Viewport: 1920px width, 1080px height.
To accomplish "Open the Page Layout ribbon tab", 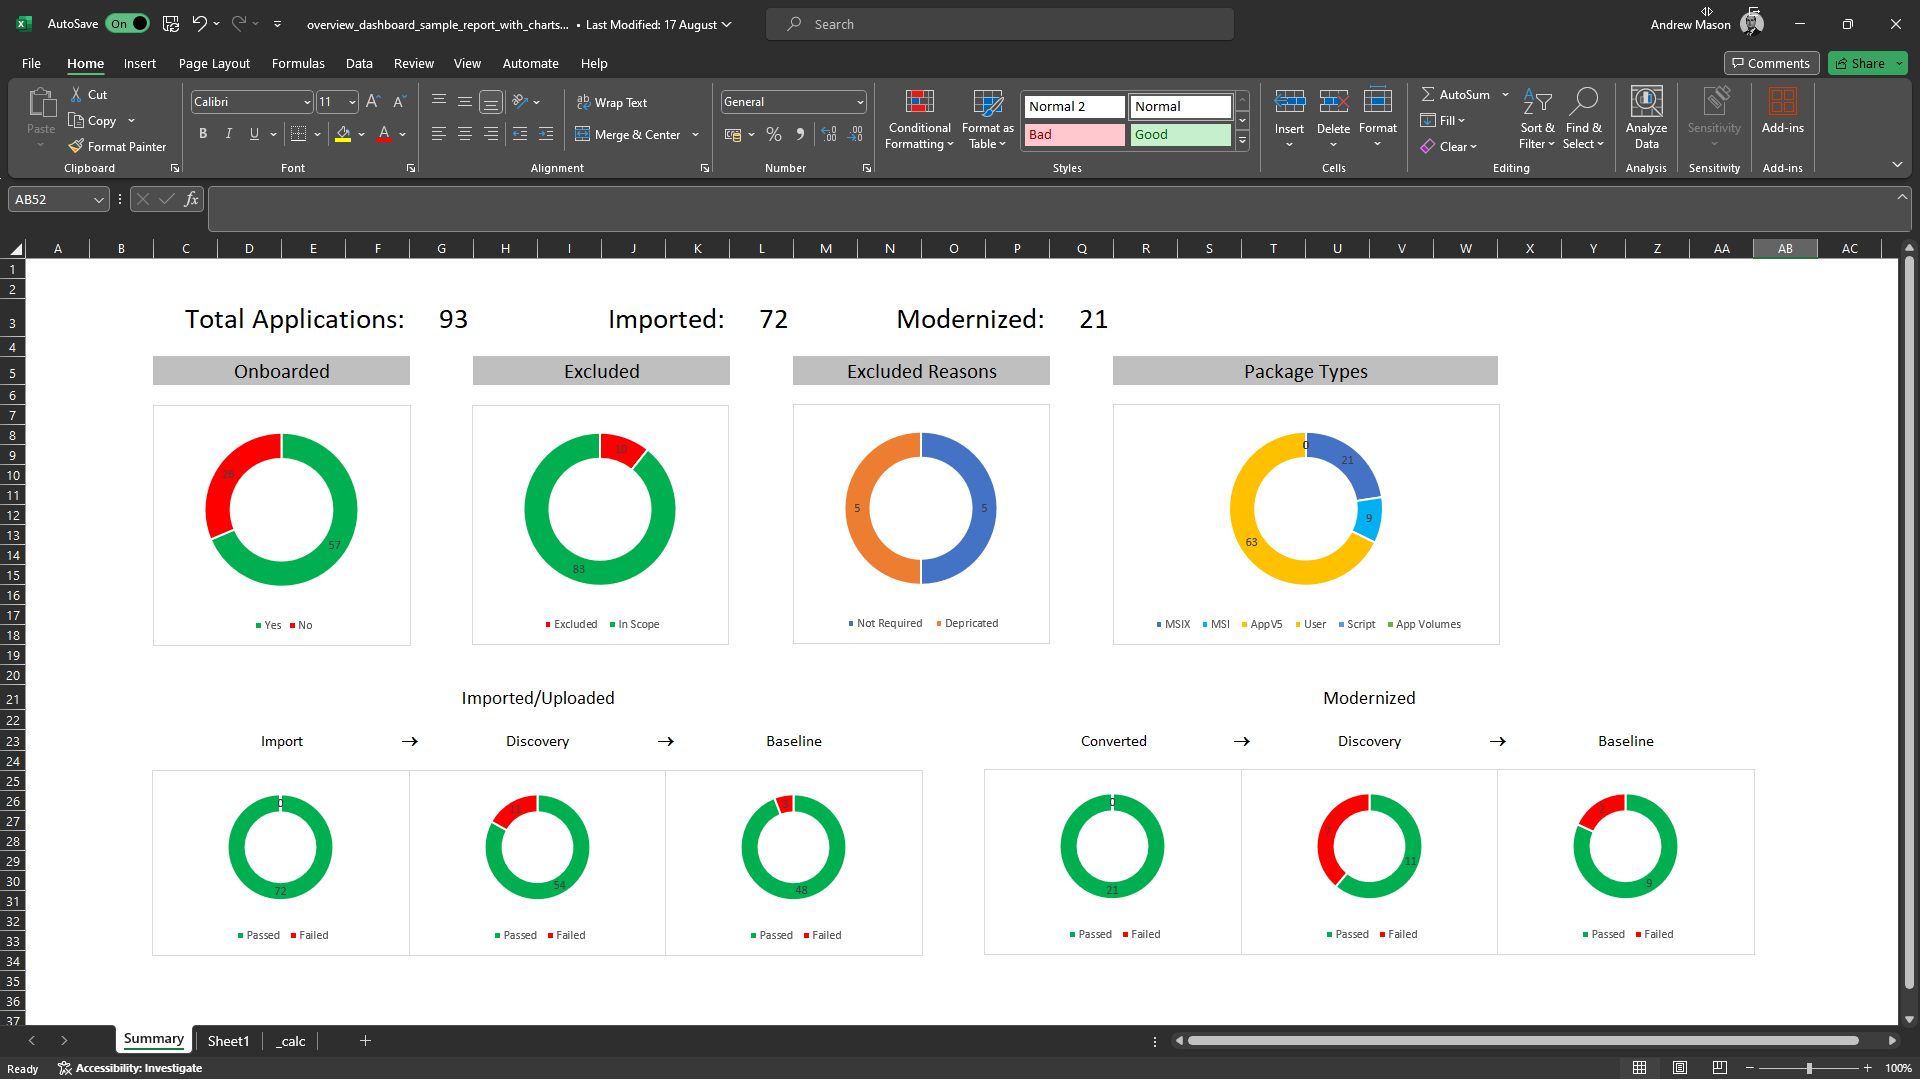I will 214,63.
